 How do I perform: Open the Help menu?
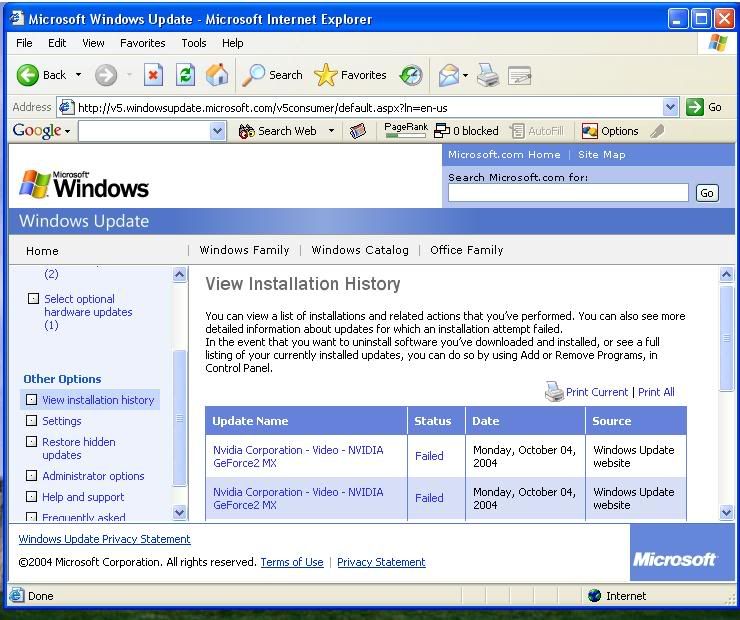click(233, 43)
